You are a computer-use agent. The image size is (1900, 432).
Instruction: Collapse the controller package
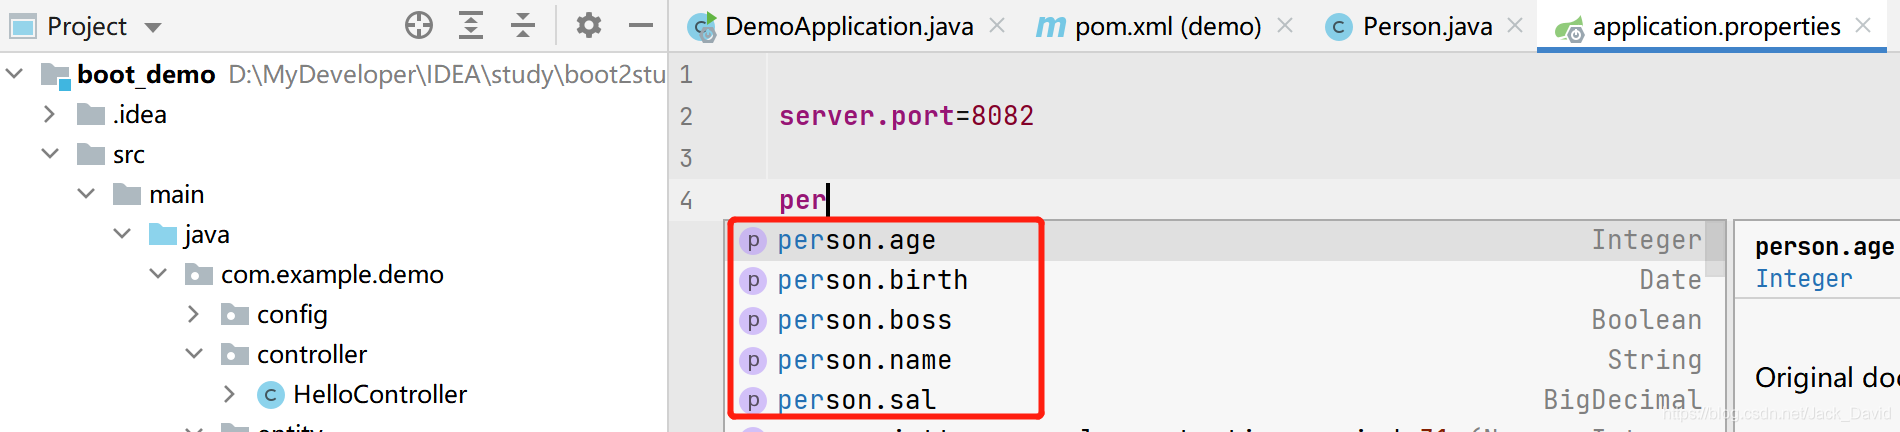[x=194, y=354]
